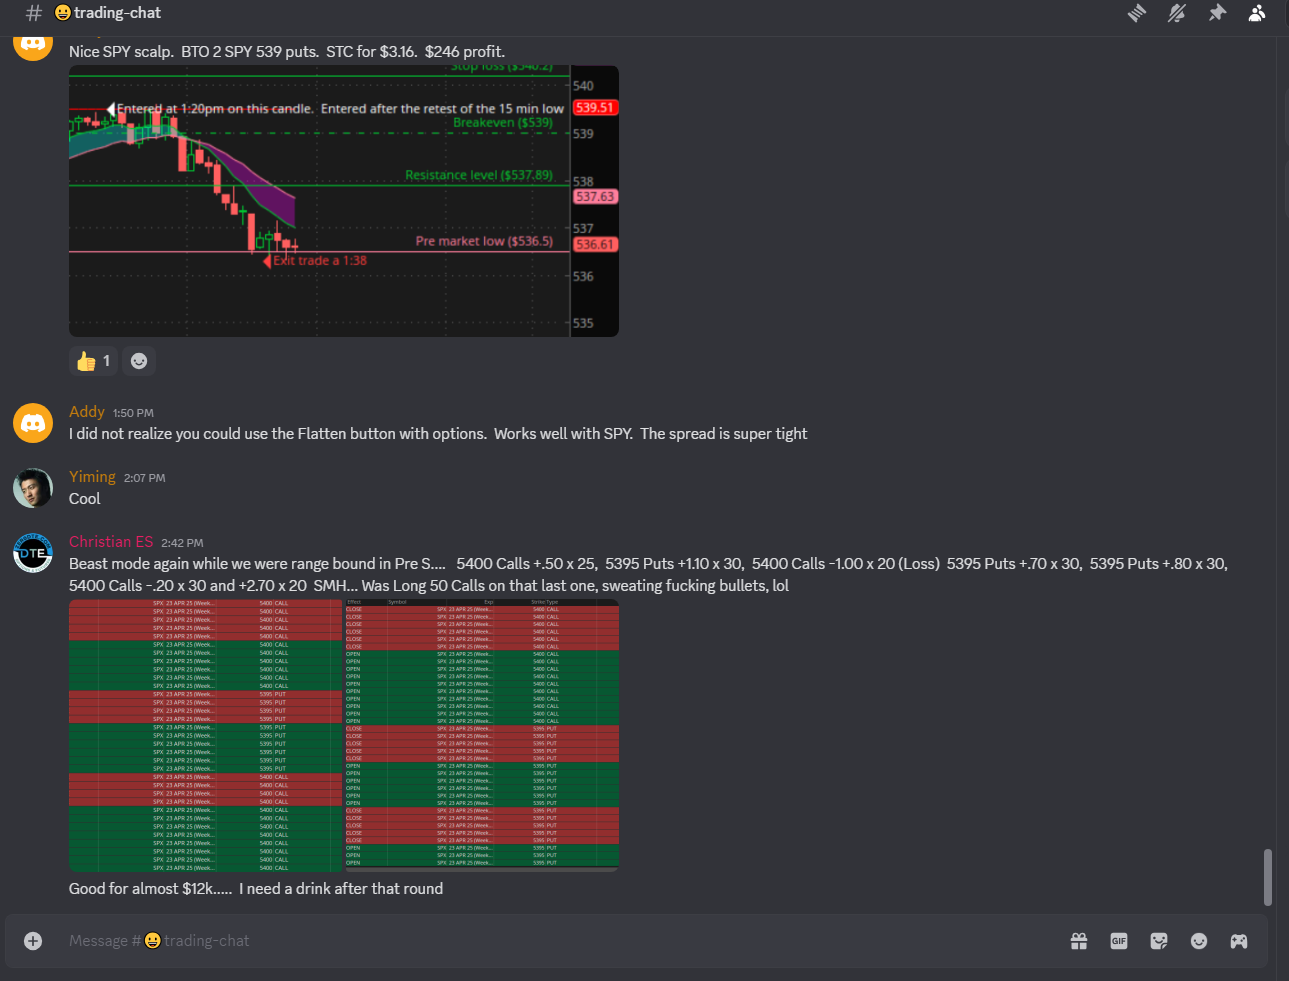
Task: Click the 1:50 PM timestamp
Action: tap(133, 413)
